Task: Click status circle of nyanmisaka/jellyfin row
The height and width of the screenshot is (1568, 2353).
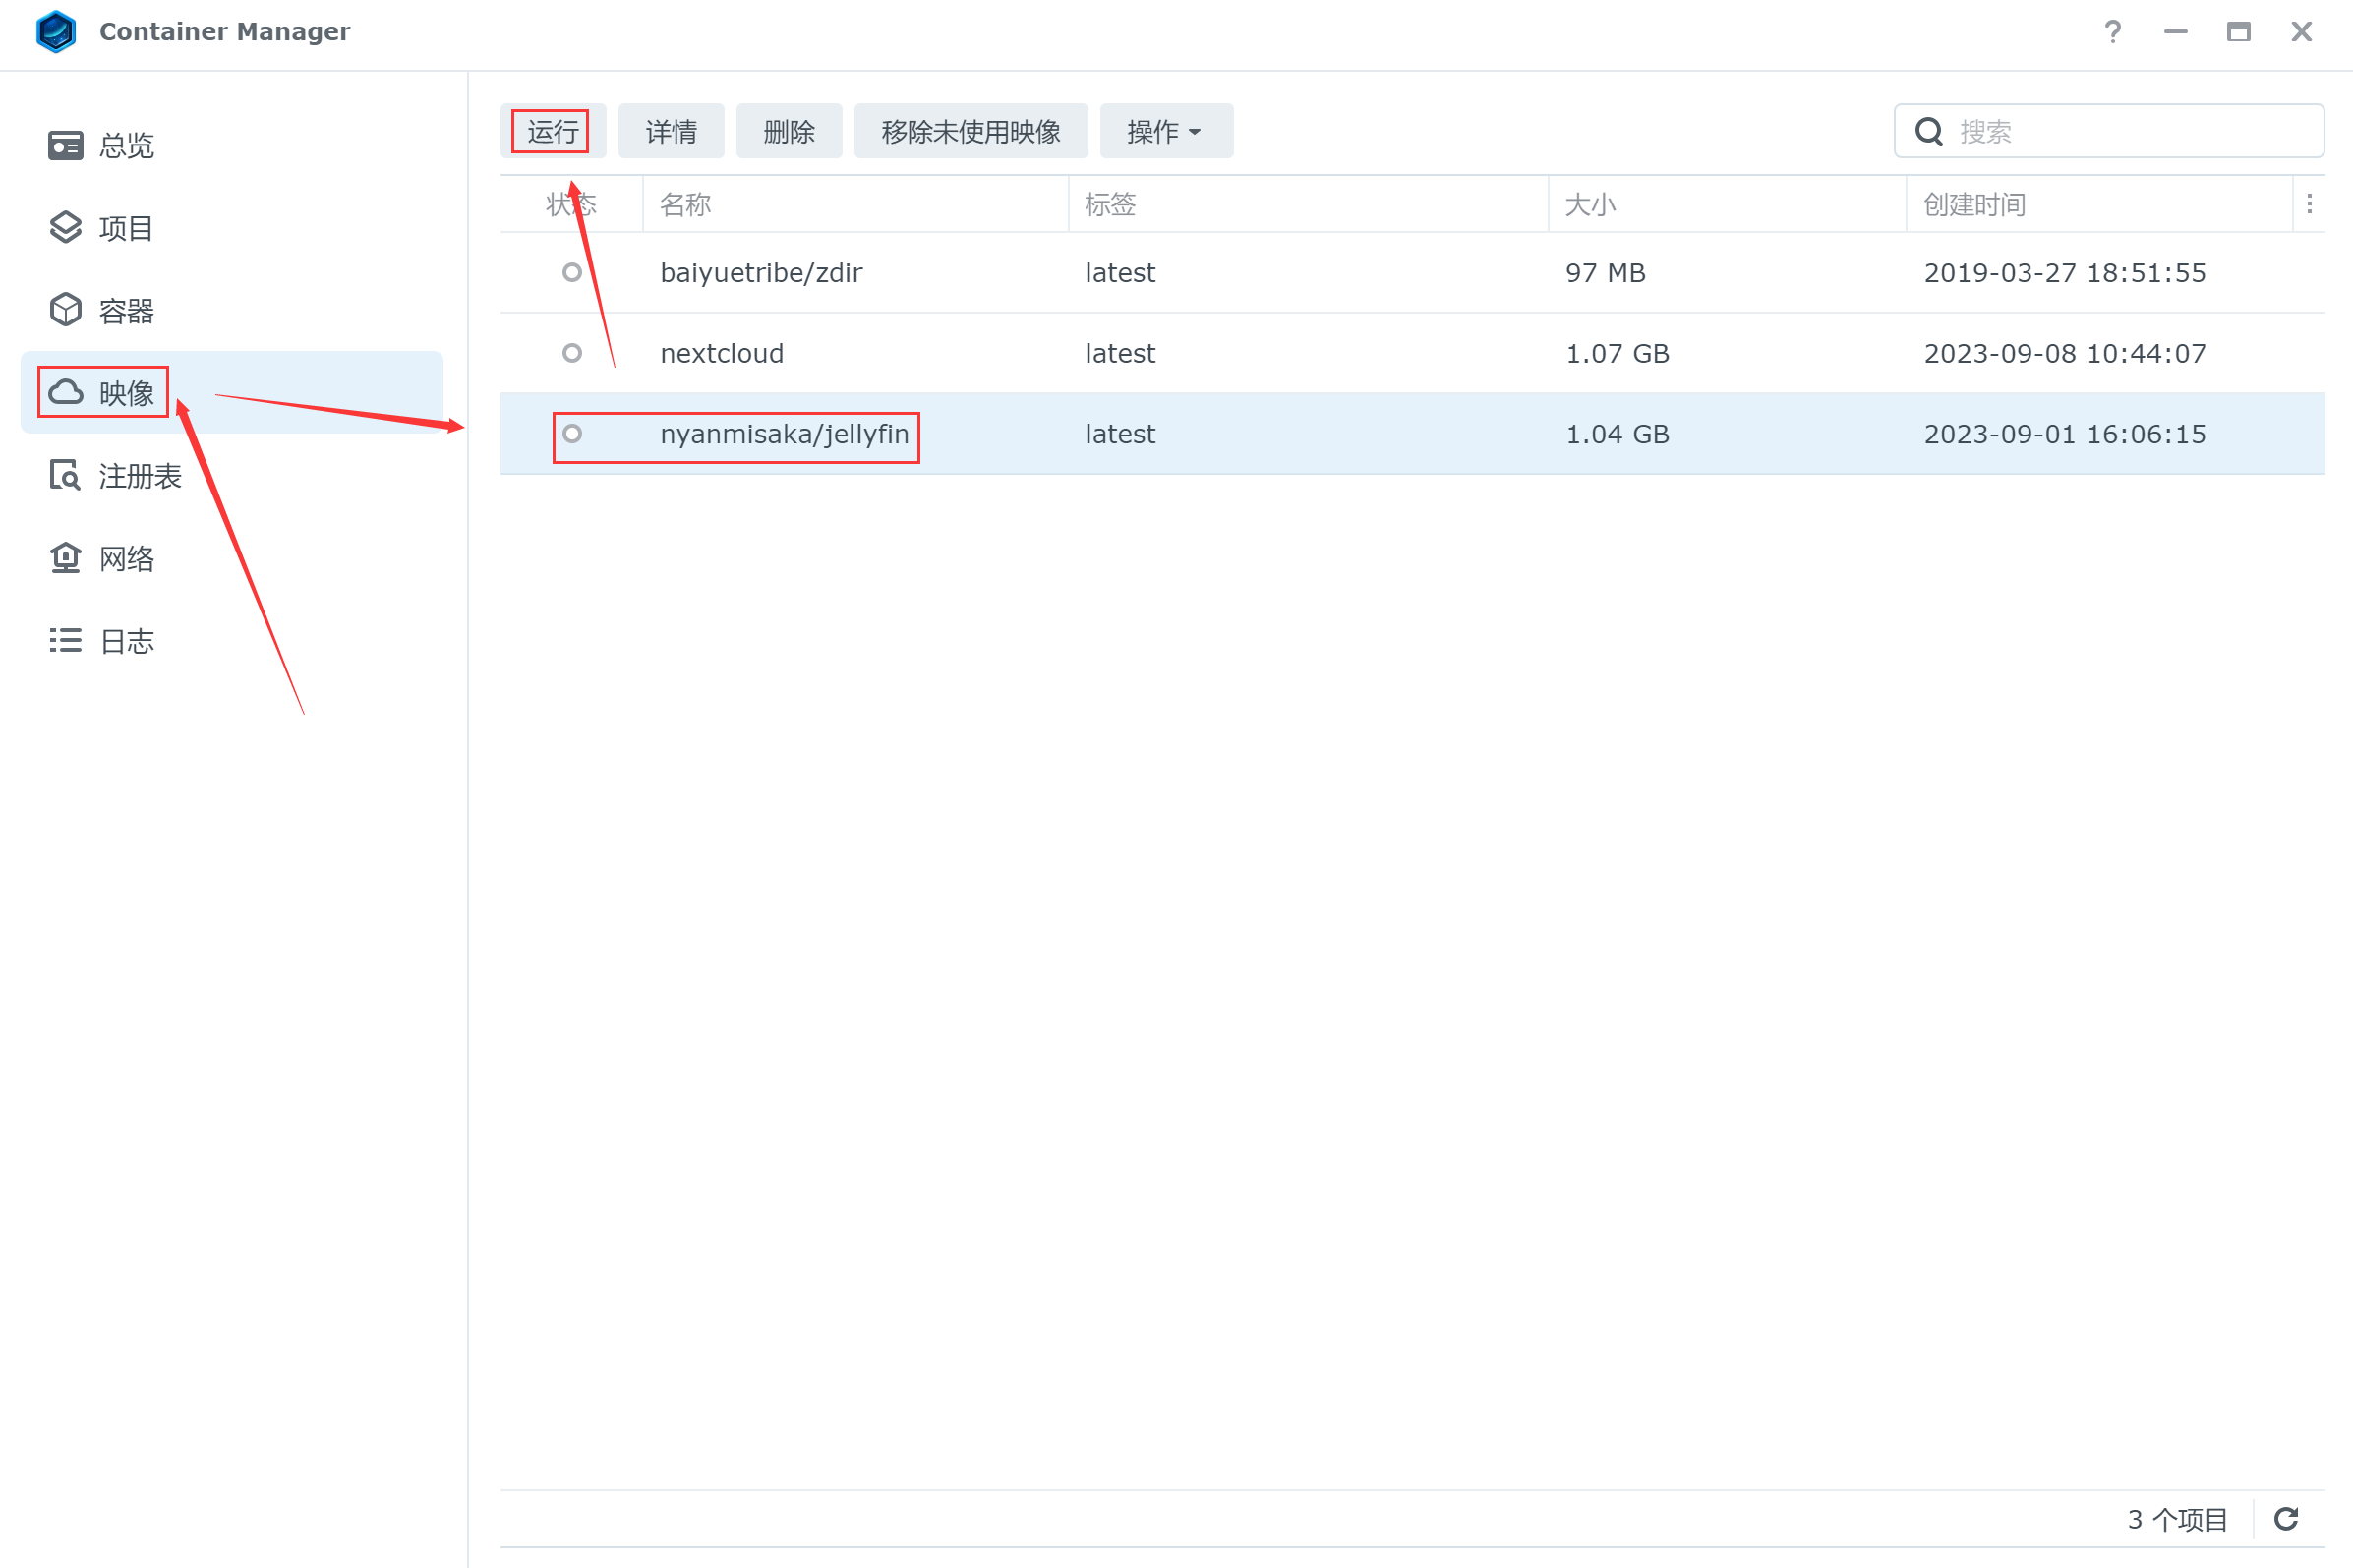Action: 572,434
